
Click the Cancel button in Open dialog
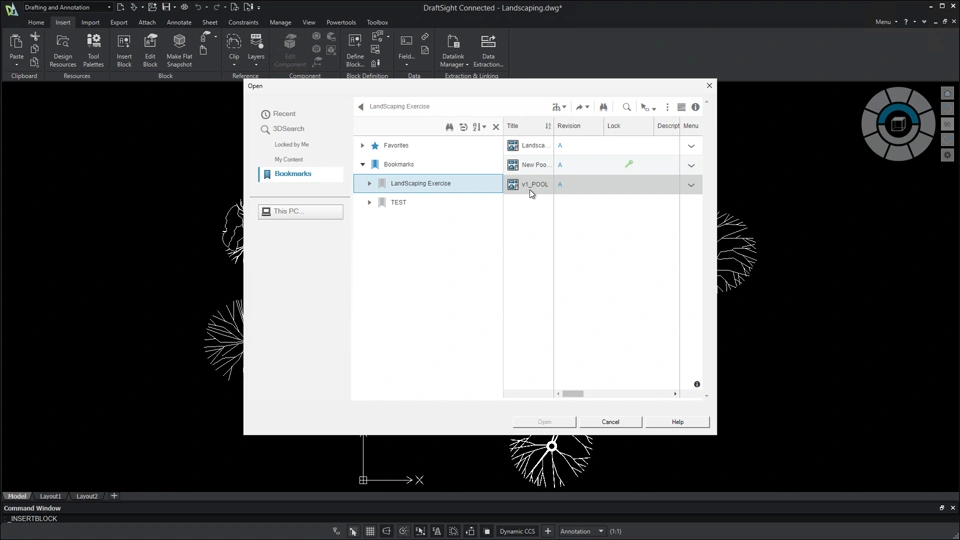tap(610, 422)
